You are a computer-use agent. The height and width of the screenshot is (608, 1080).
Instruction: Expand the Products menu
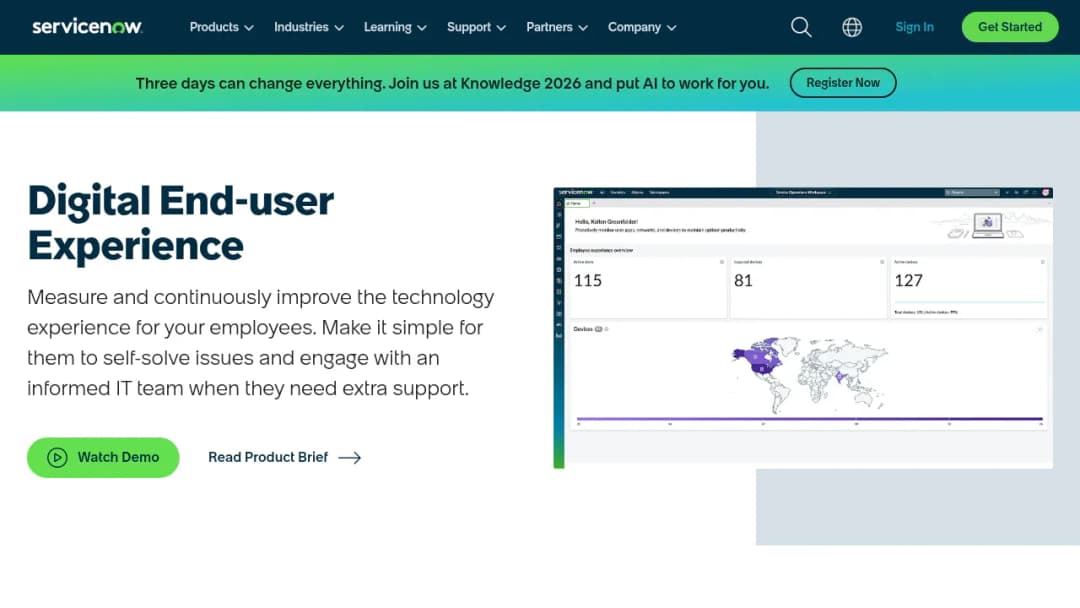(221, 27)
